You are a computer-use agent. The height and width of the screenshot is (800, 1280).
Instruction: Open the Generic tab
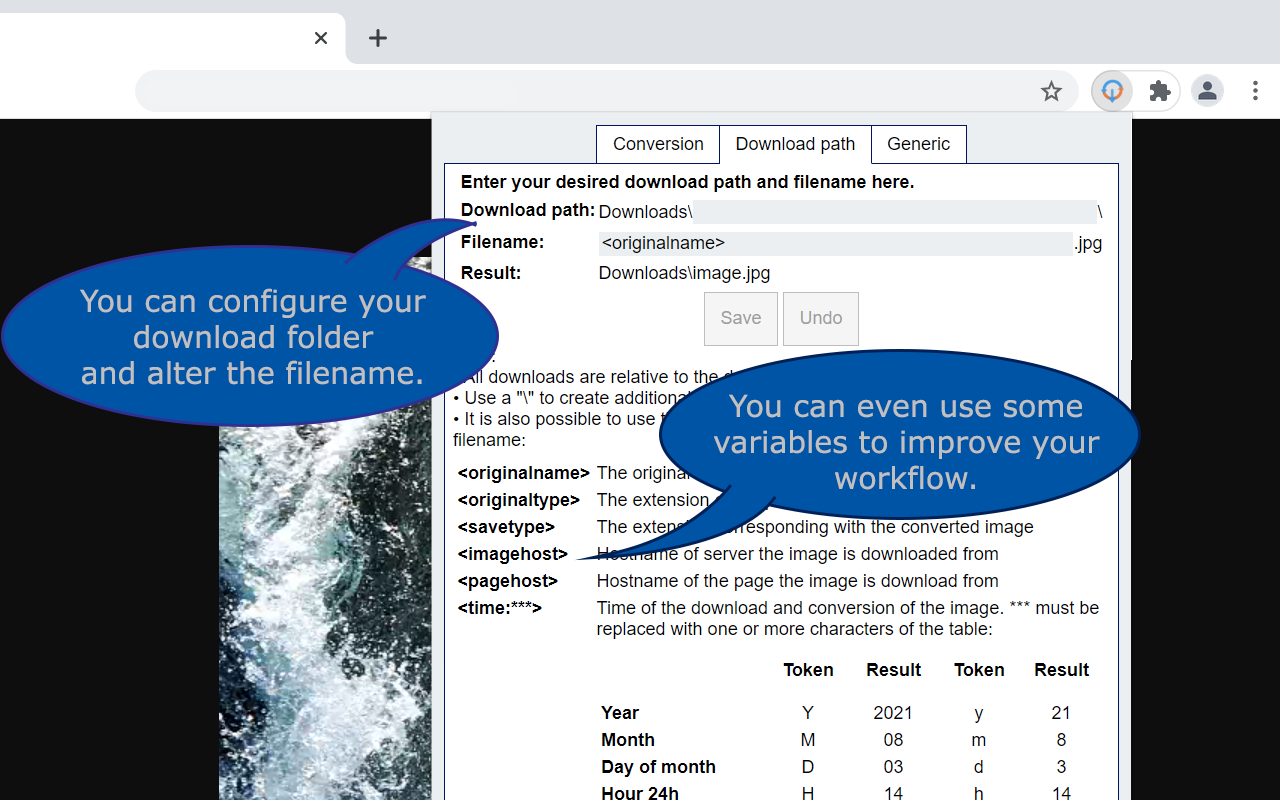point(918,144)
